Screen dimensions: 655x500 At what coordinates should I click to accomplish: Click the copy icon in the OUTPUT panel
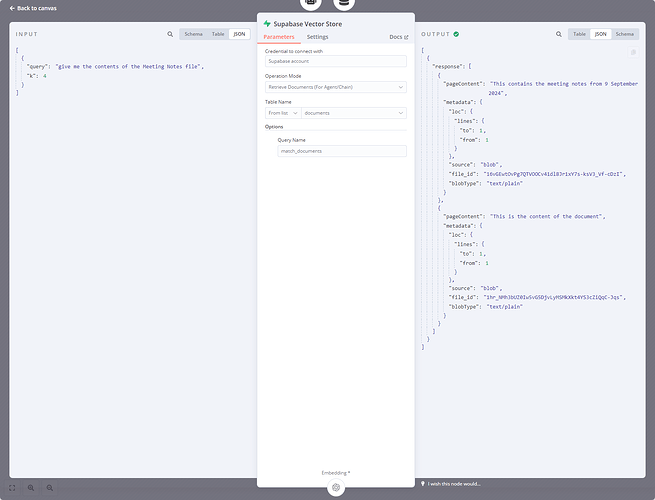pyautogui.click(x=633, y=52)
